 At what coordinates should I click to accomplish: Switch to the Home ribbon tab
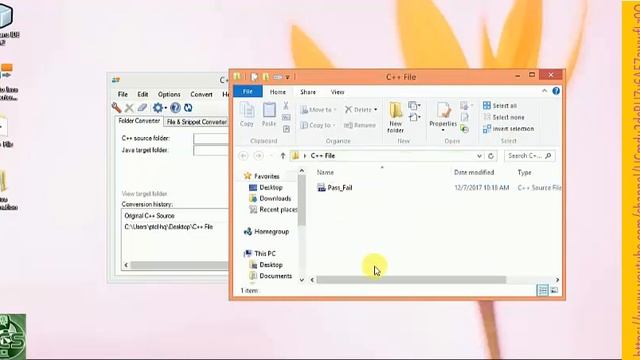[278, 92]
